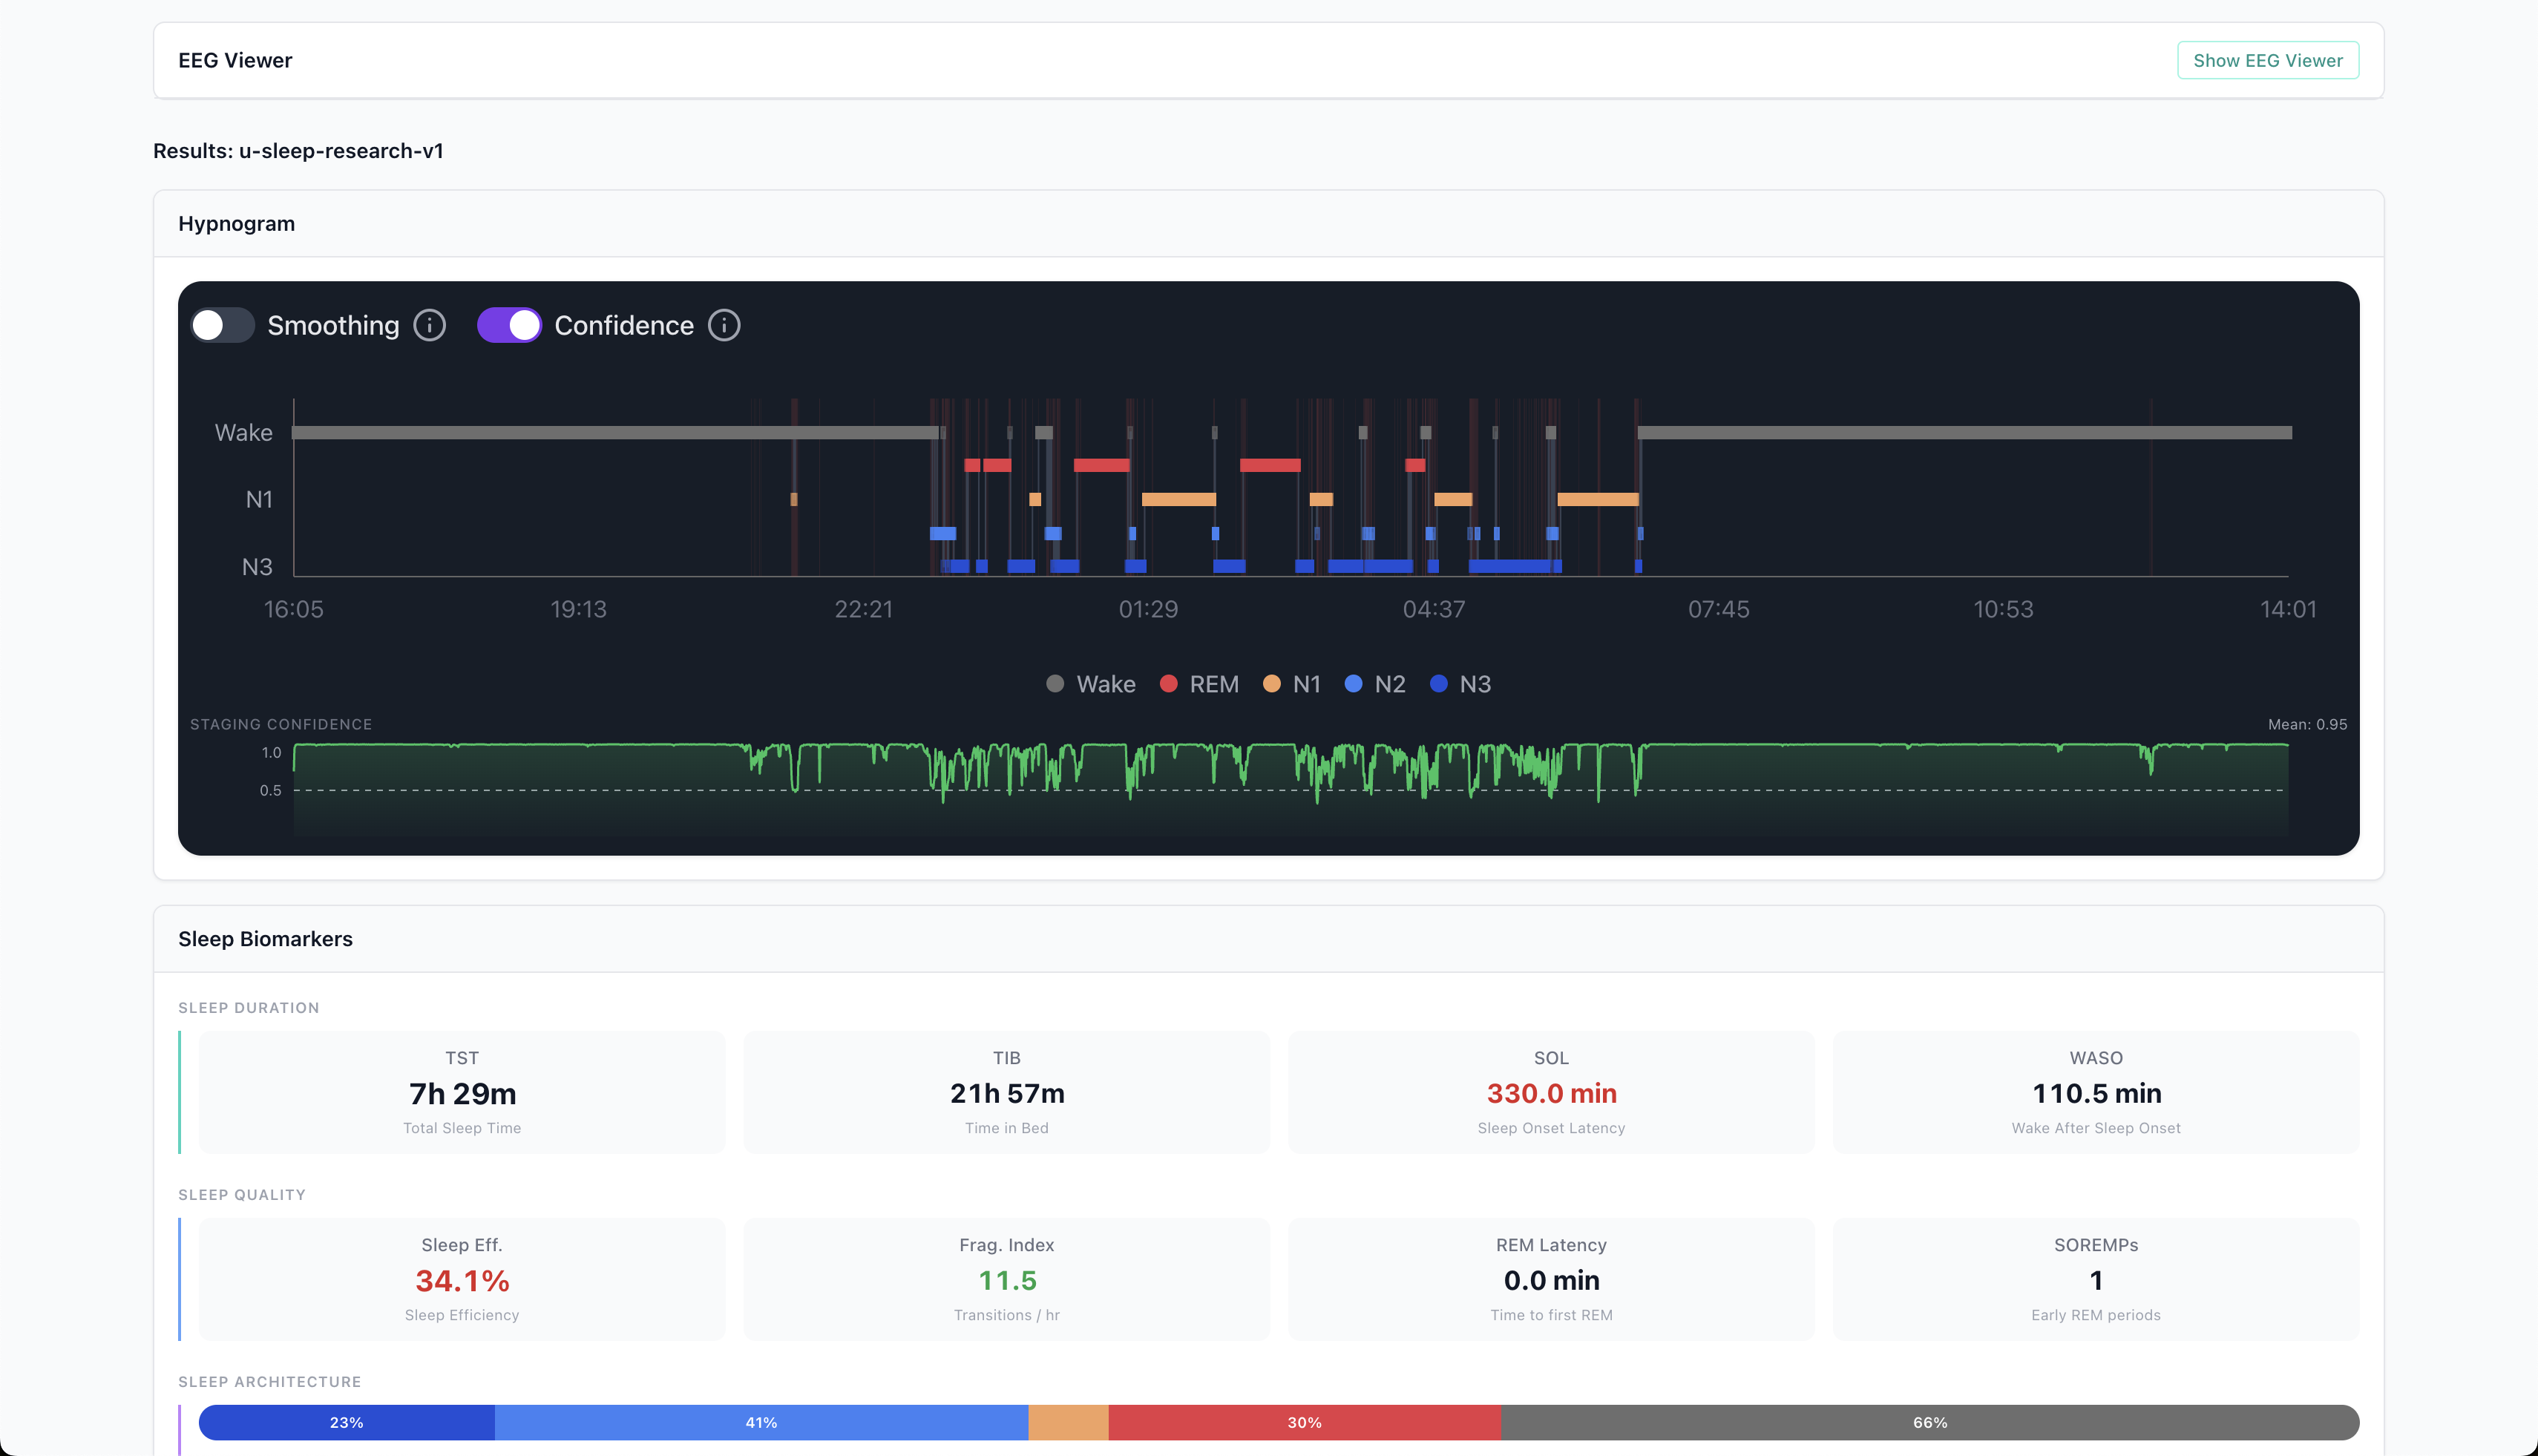The height and width of the screenshot is (1456, 2538).
Task: Select the Sleep Architecture section label
Action: (x=269, y=1381)
